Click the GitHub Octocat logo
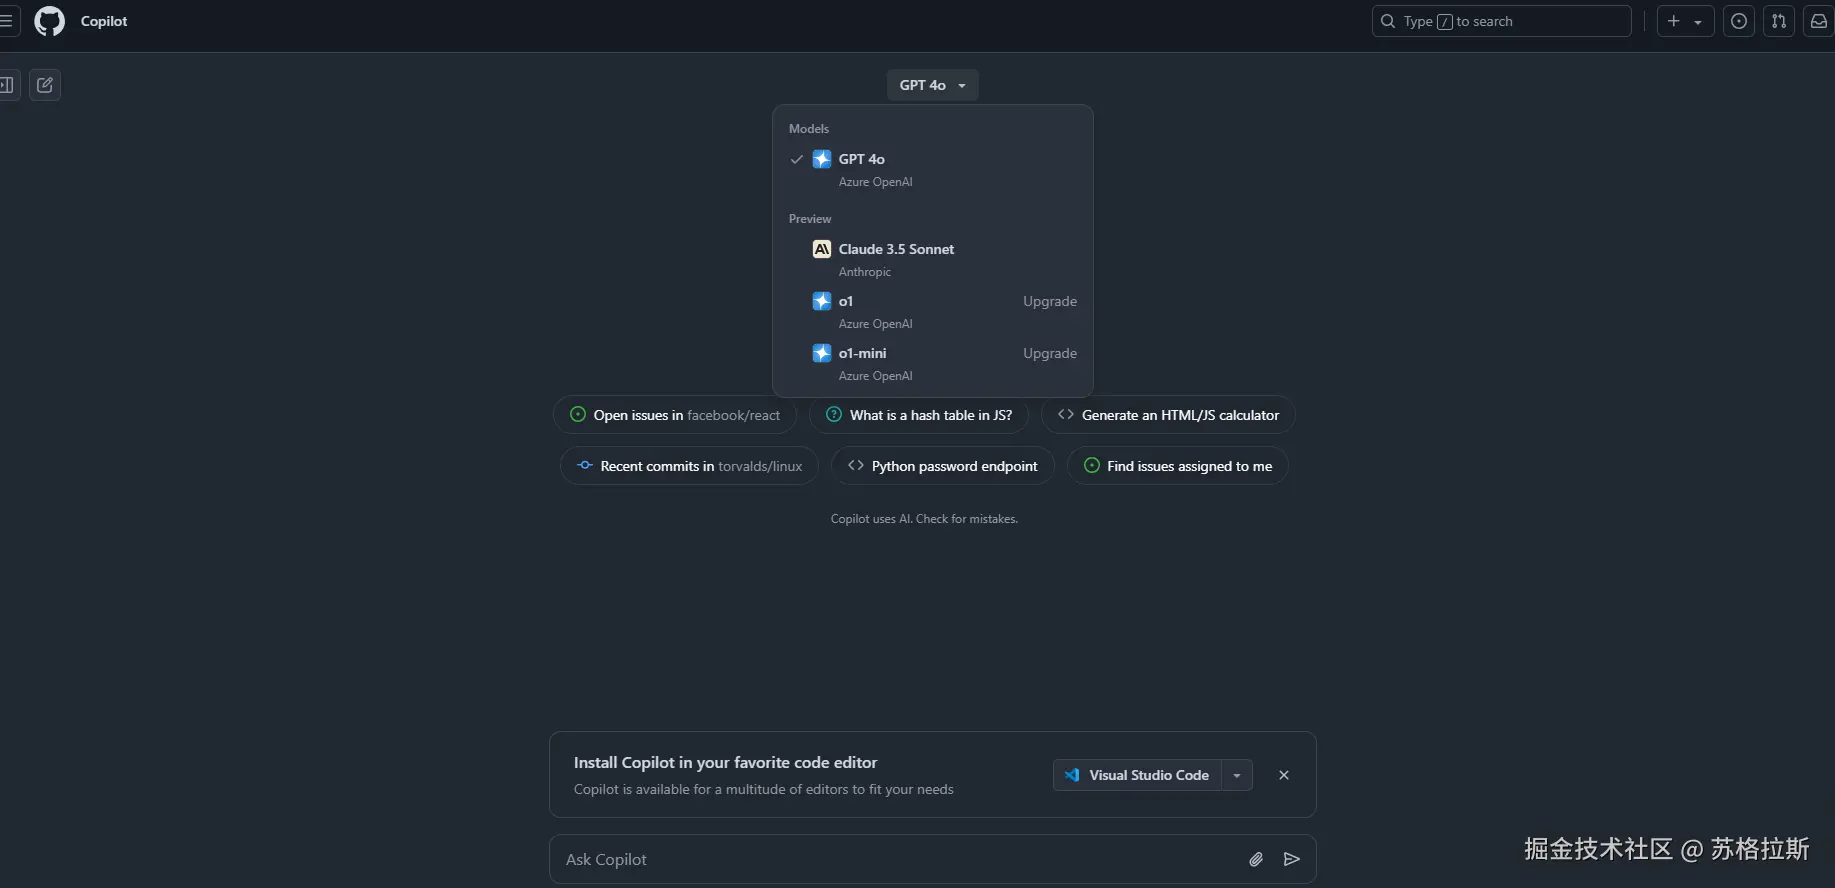 [x=49, y=21]
